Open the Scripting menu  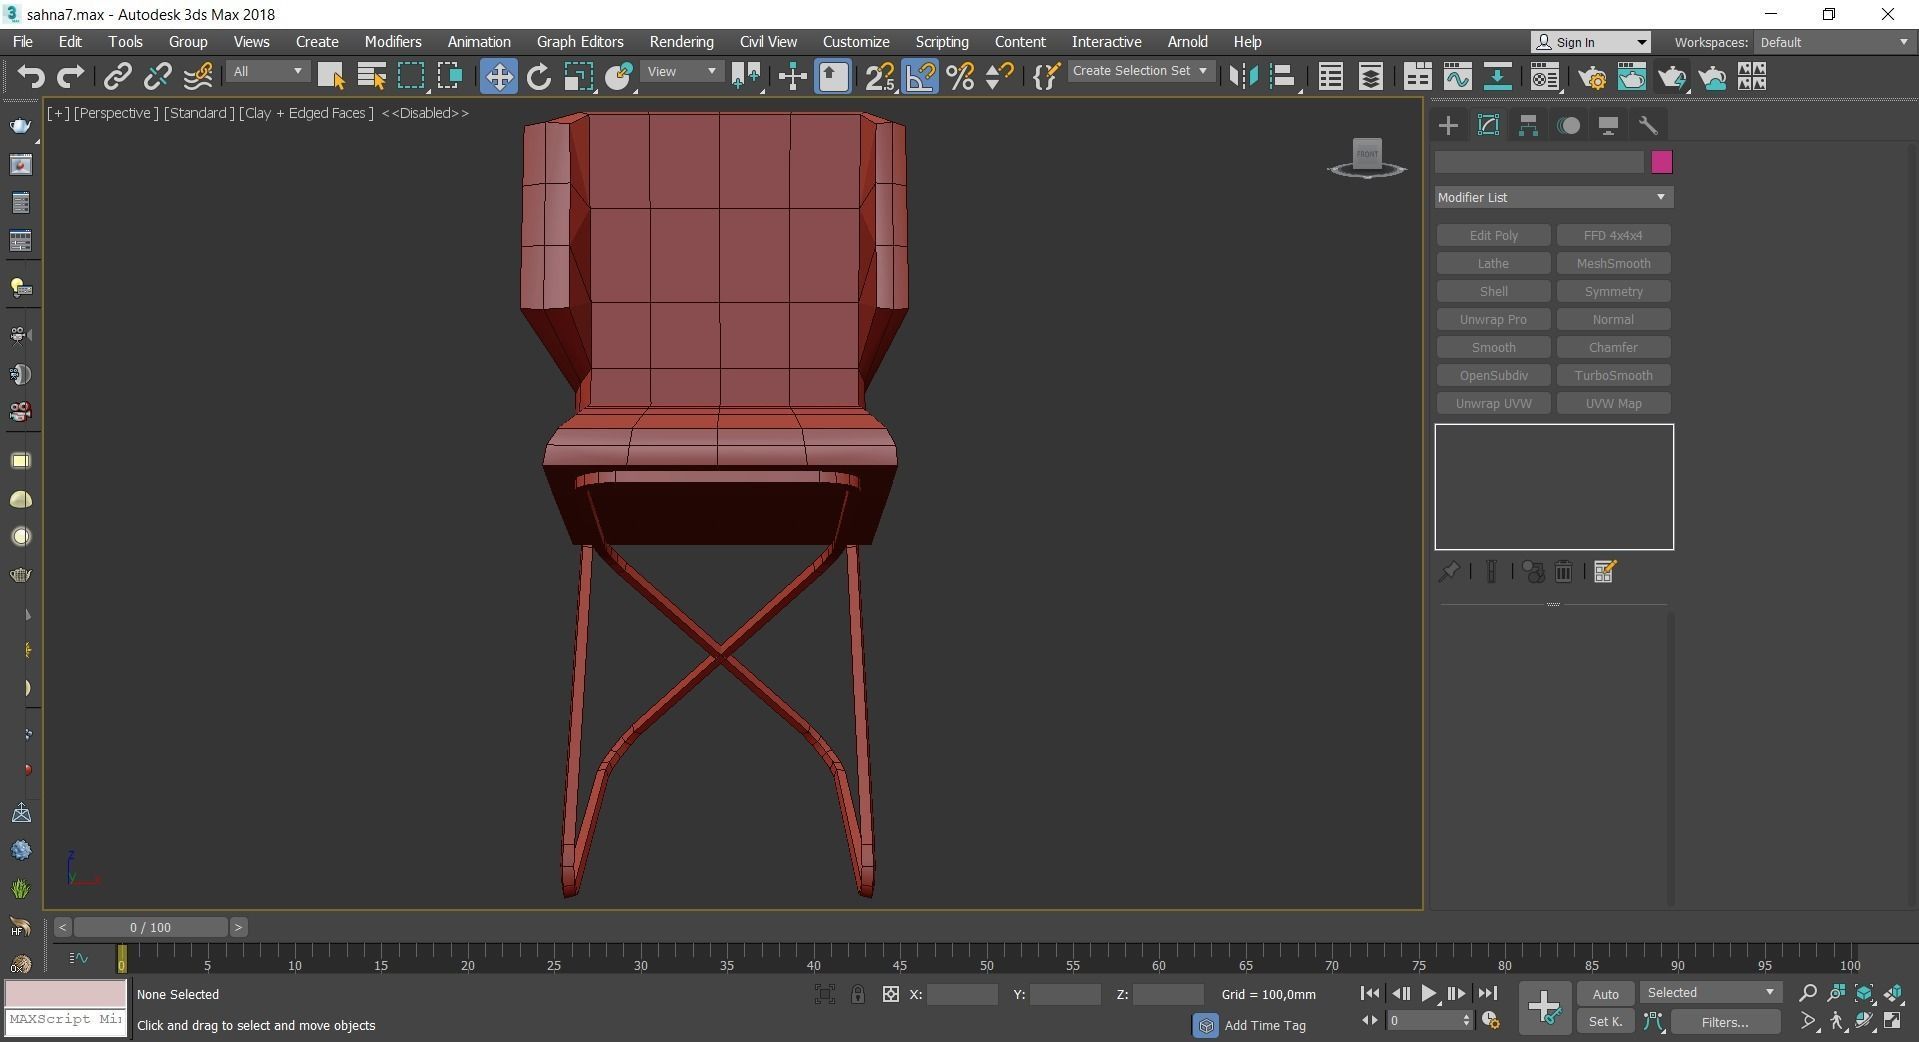pyautogui.click(x=942, y=42)
